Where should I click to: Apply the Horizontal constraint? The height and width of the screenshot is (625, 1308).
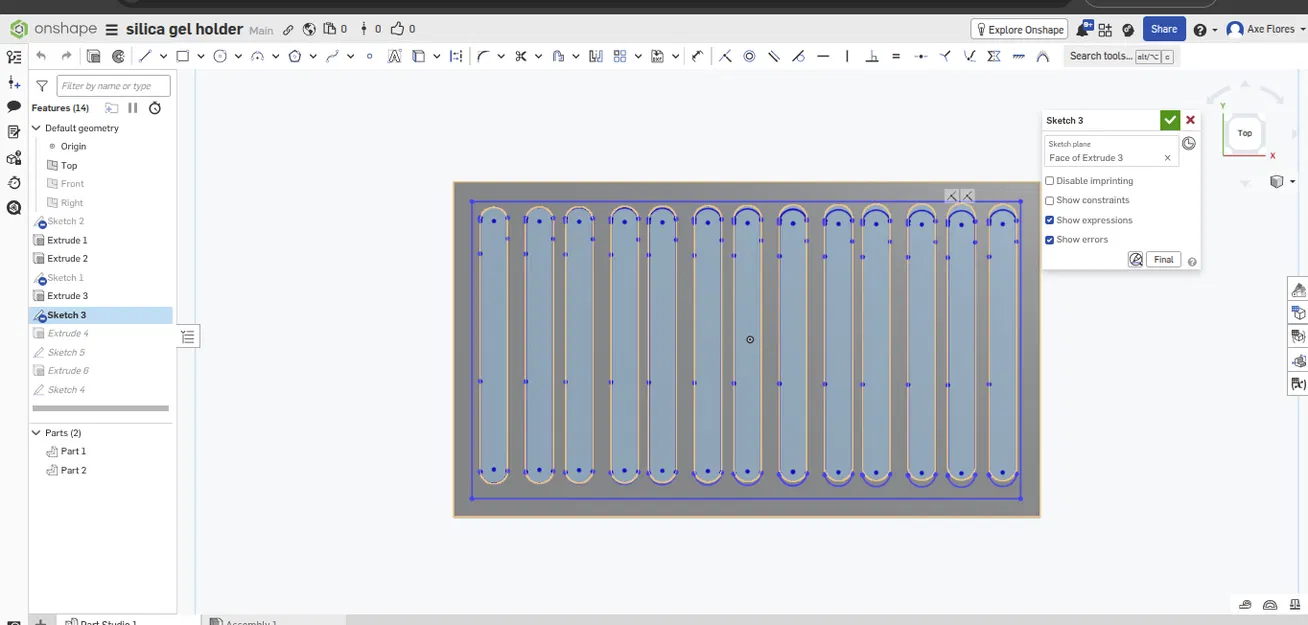click(x=823, y=56)
